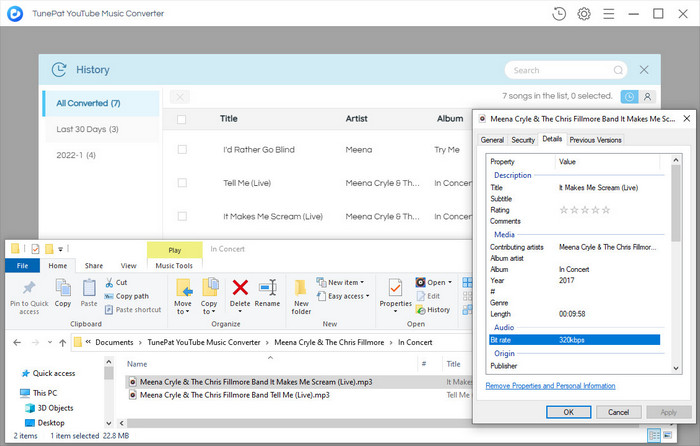Image resolution: width=700 pixels, height=446 pixels.
Task: Select Quick access in Explorer navigation pane
Action: [49, 373]
